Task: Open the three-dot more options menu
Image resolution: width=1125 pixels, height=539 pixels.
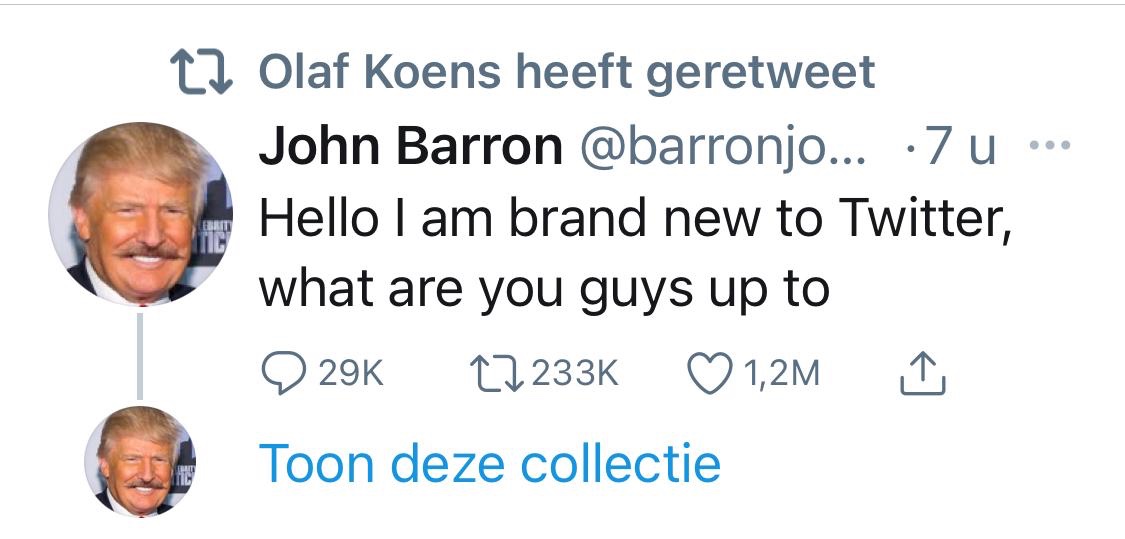Action: click(1049, 149)
